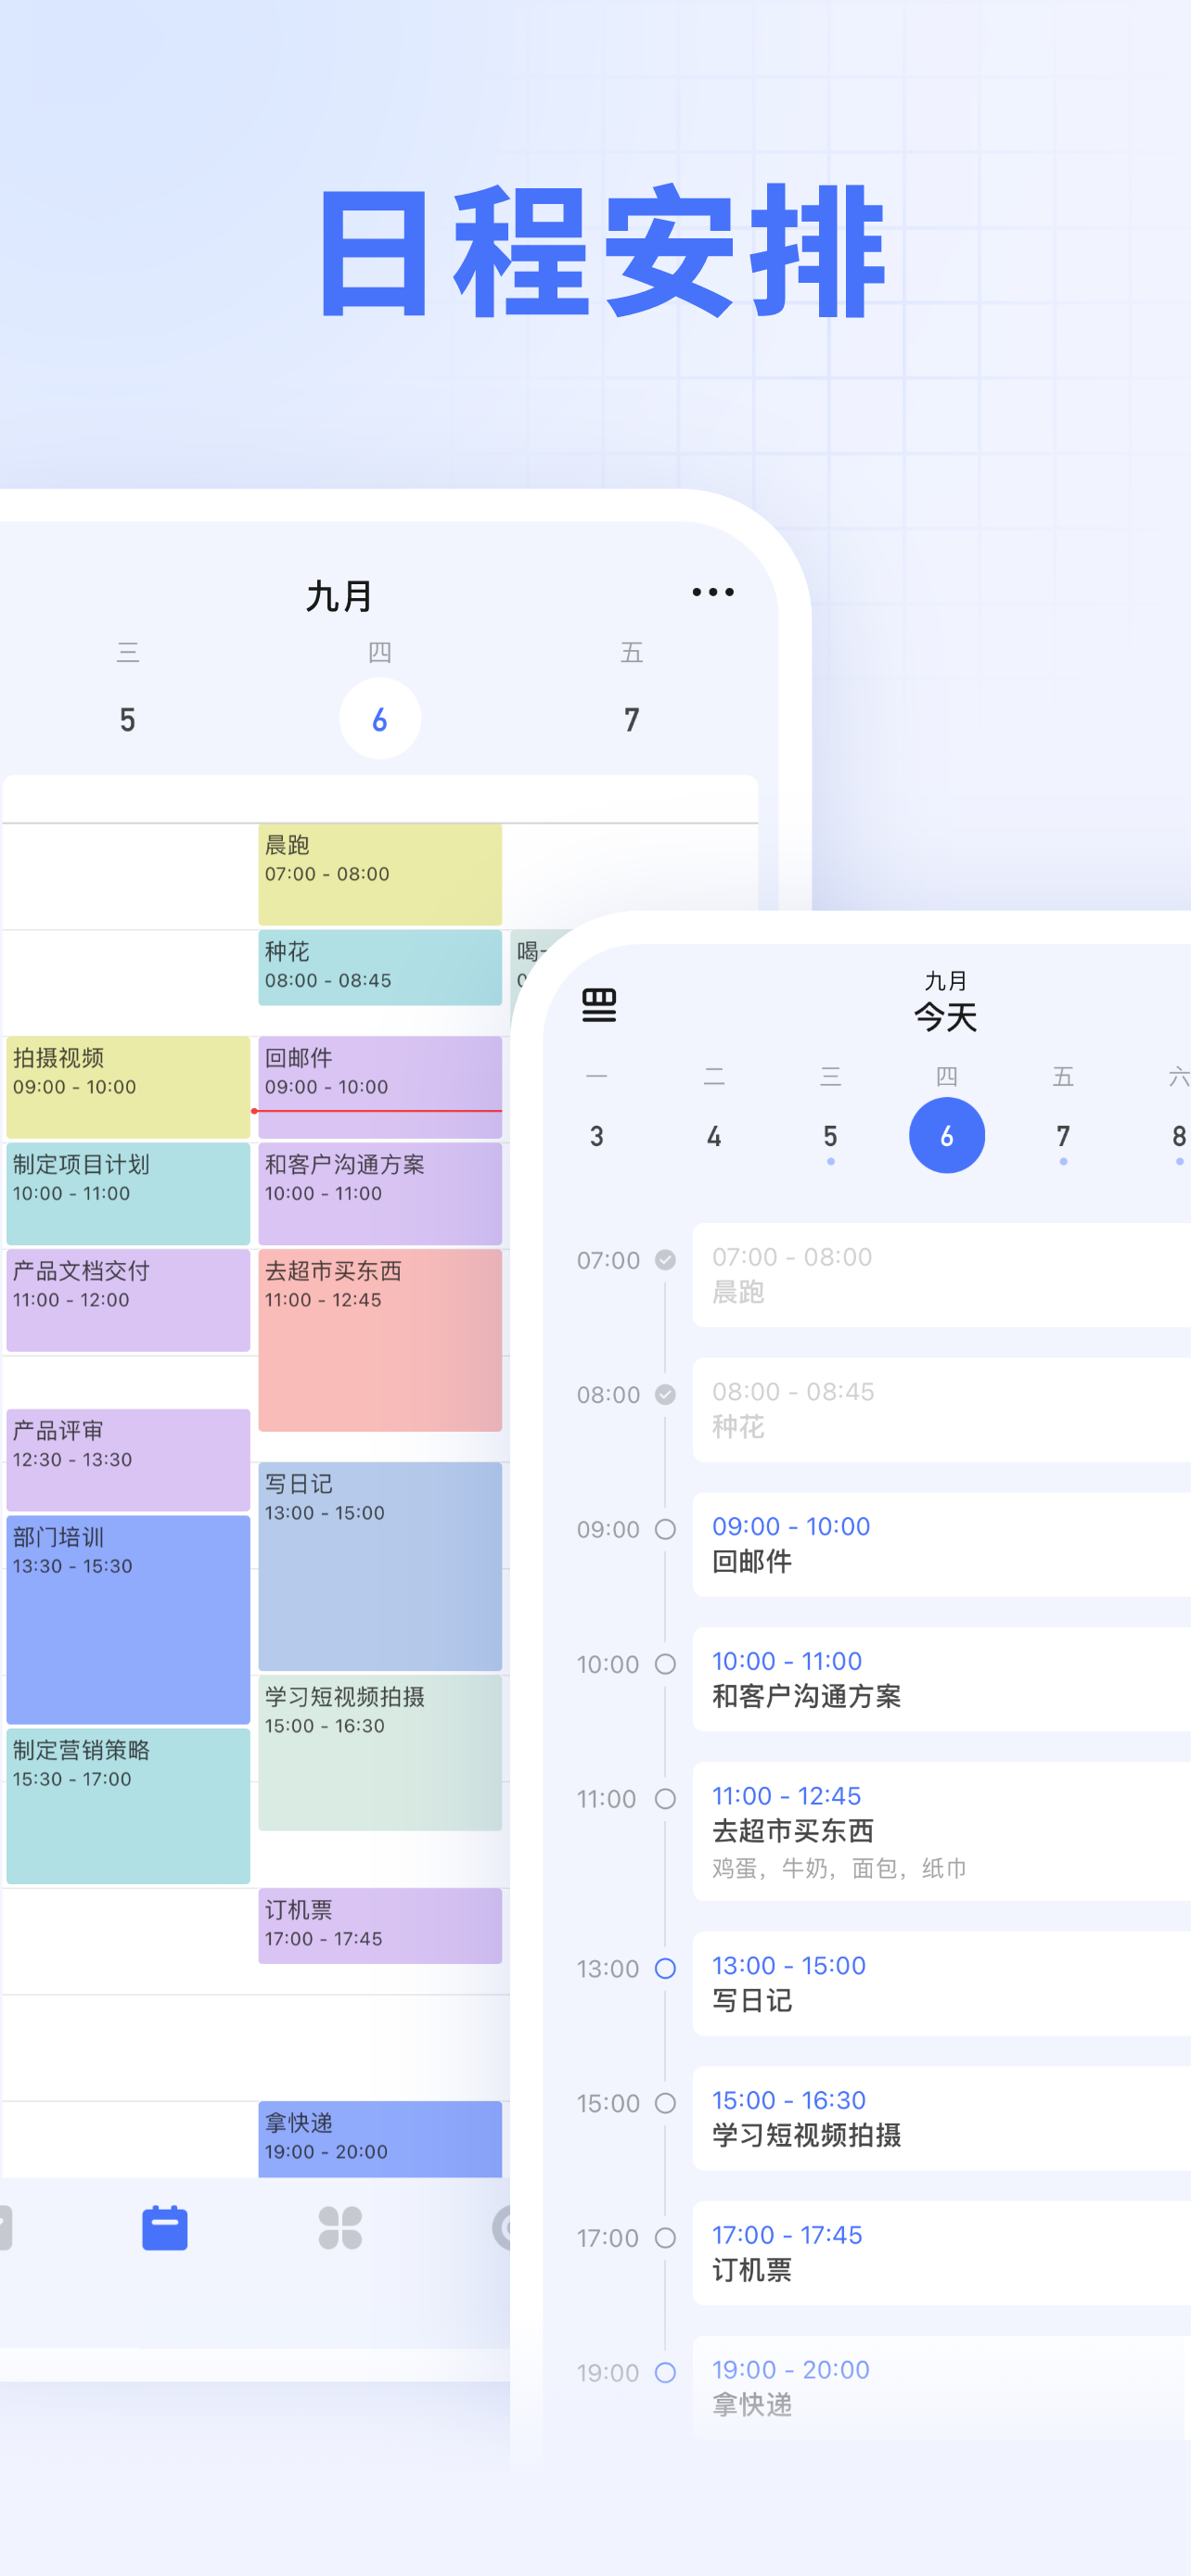Select date 3 in right calendar
The height and width of the screenshot is (2576, 1191).
pyautogui.click(x=597, y=1136)
